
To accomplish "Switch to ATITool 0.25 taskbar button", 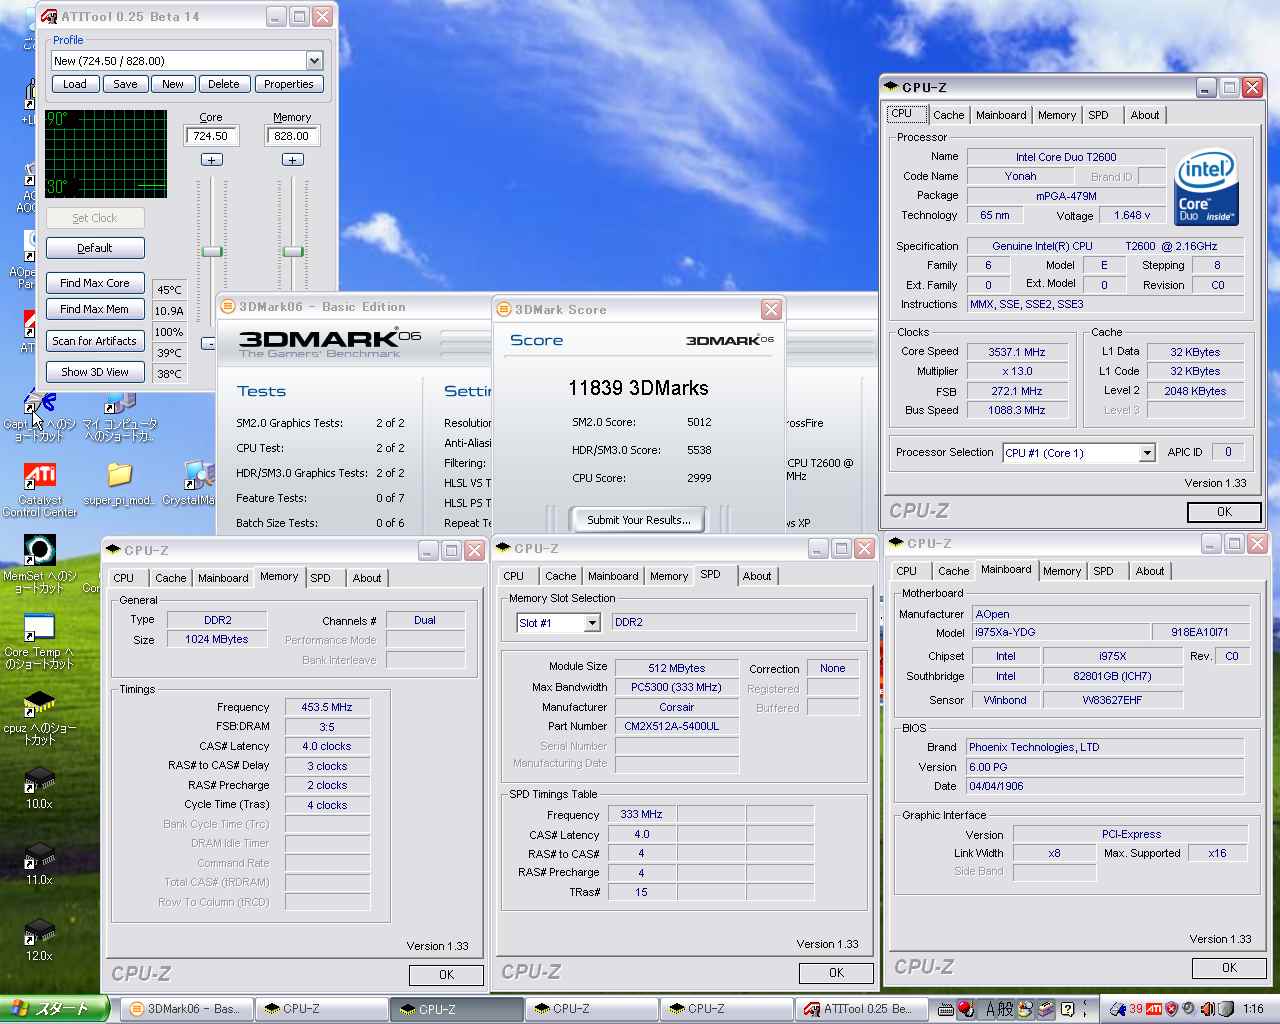I will [861, 1009].
